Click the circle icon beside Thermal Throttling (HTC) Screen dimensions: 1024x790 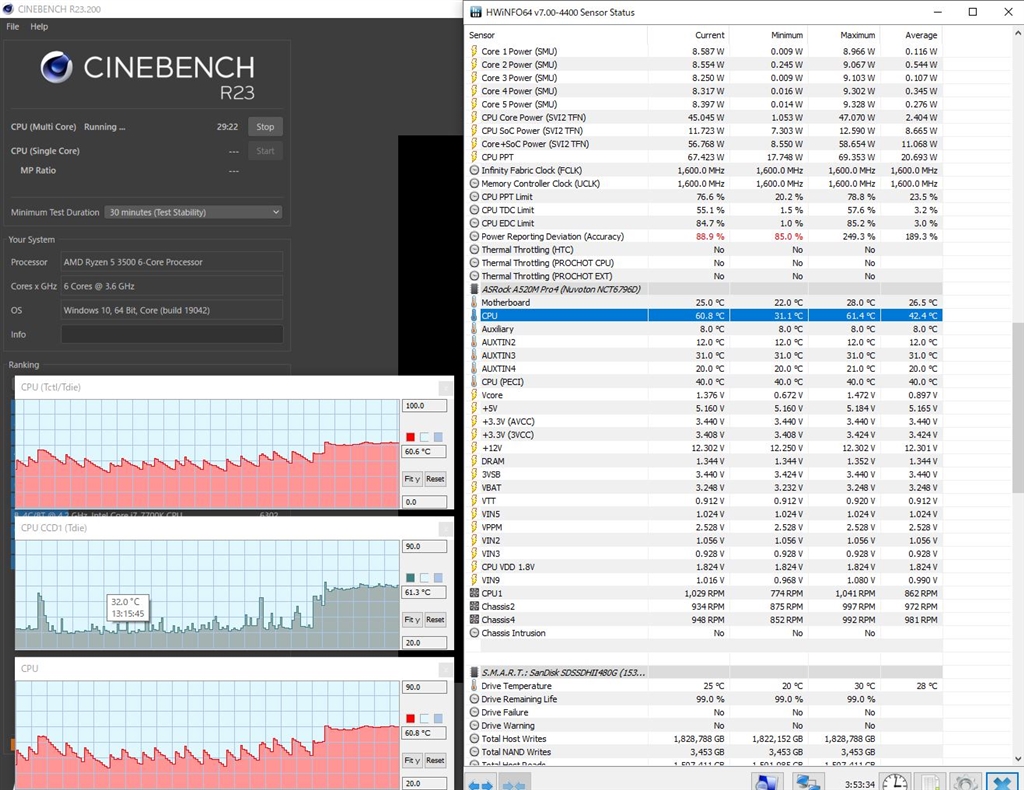pyautogui.click(x=474, y=249)
